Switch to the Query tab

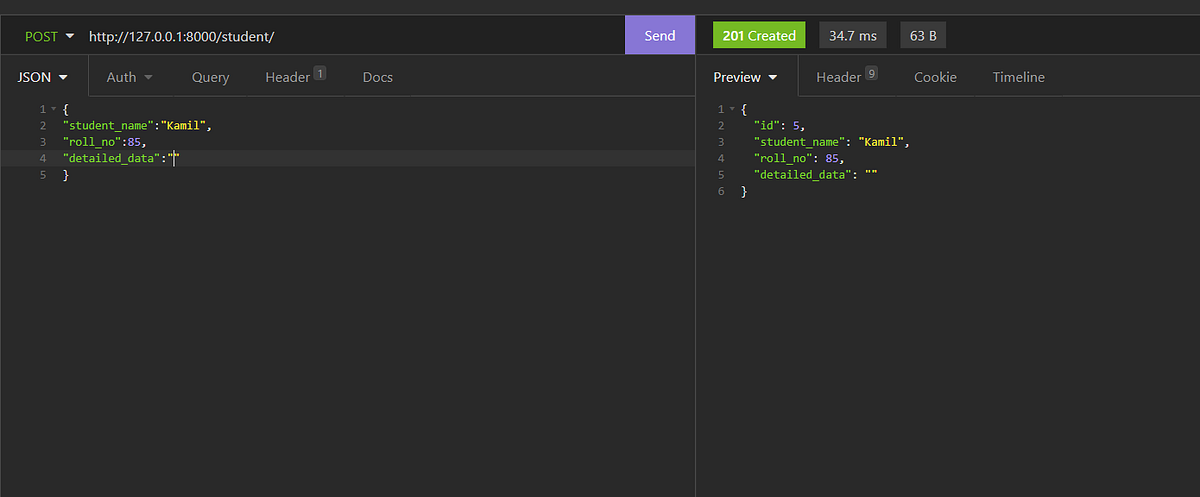(210, 77)
